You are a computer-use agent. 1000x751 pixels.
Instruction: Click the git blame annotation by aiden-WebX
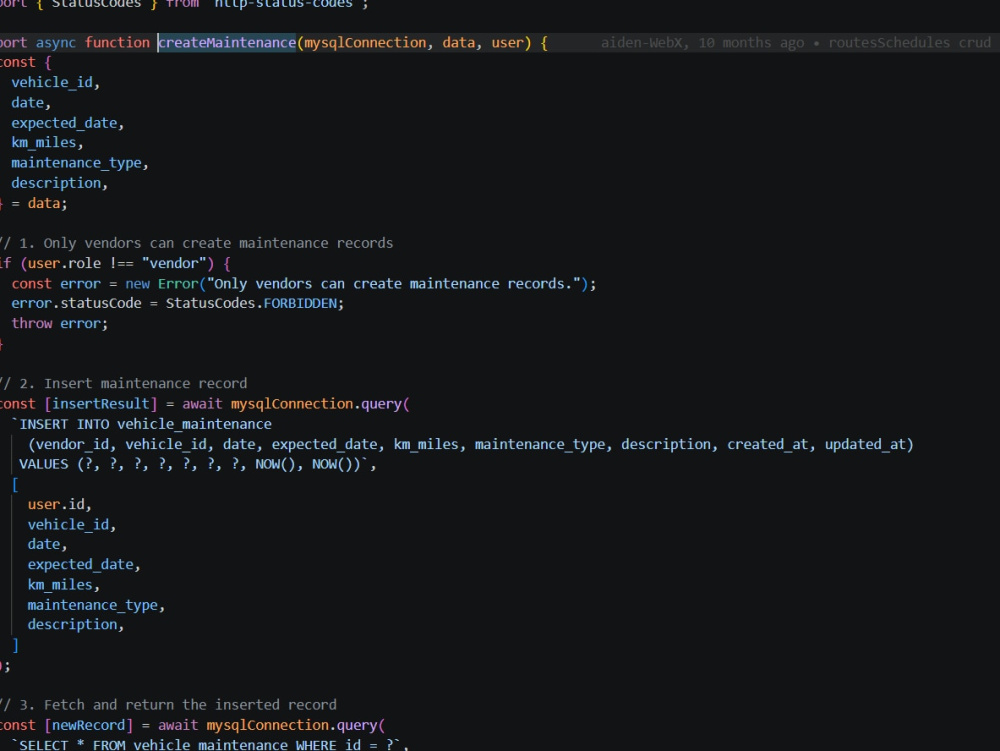click(x=796, y=43)
